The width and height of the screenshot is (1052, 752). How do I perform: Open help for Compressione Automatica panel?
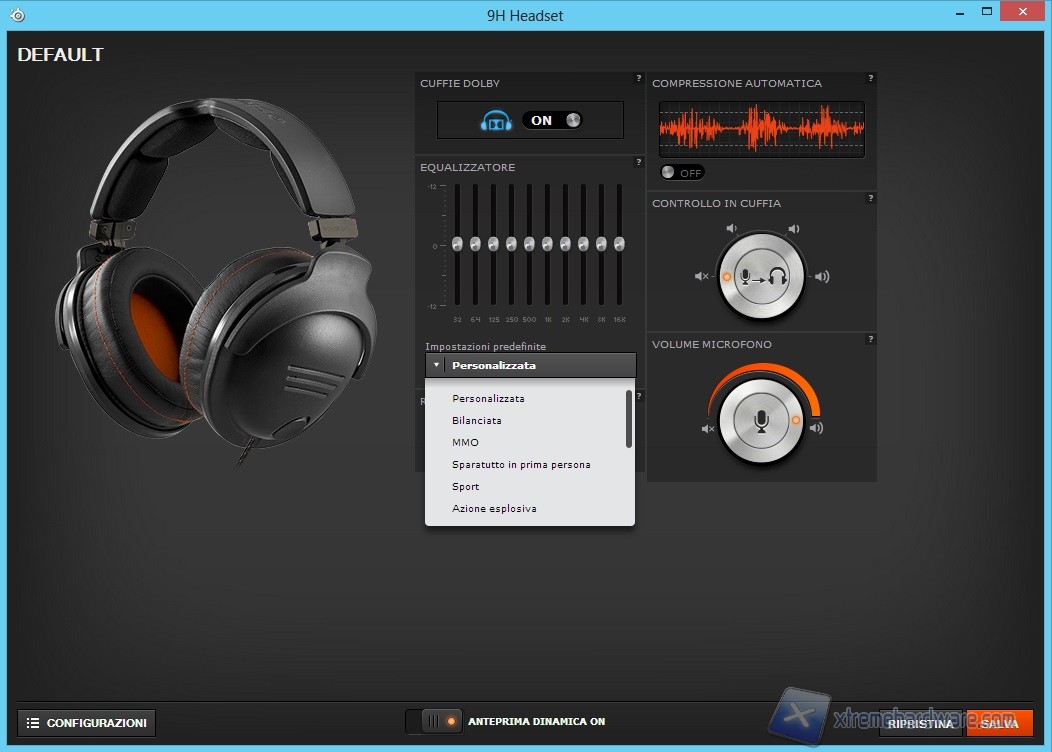(870, 78)
